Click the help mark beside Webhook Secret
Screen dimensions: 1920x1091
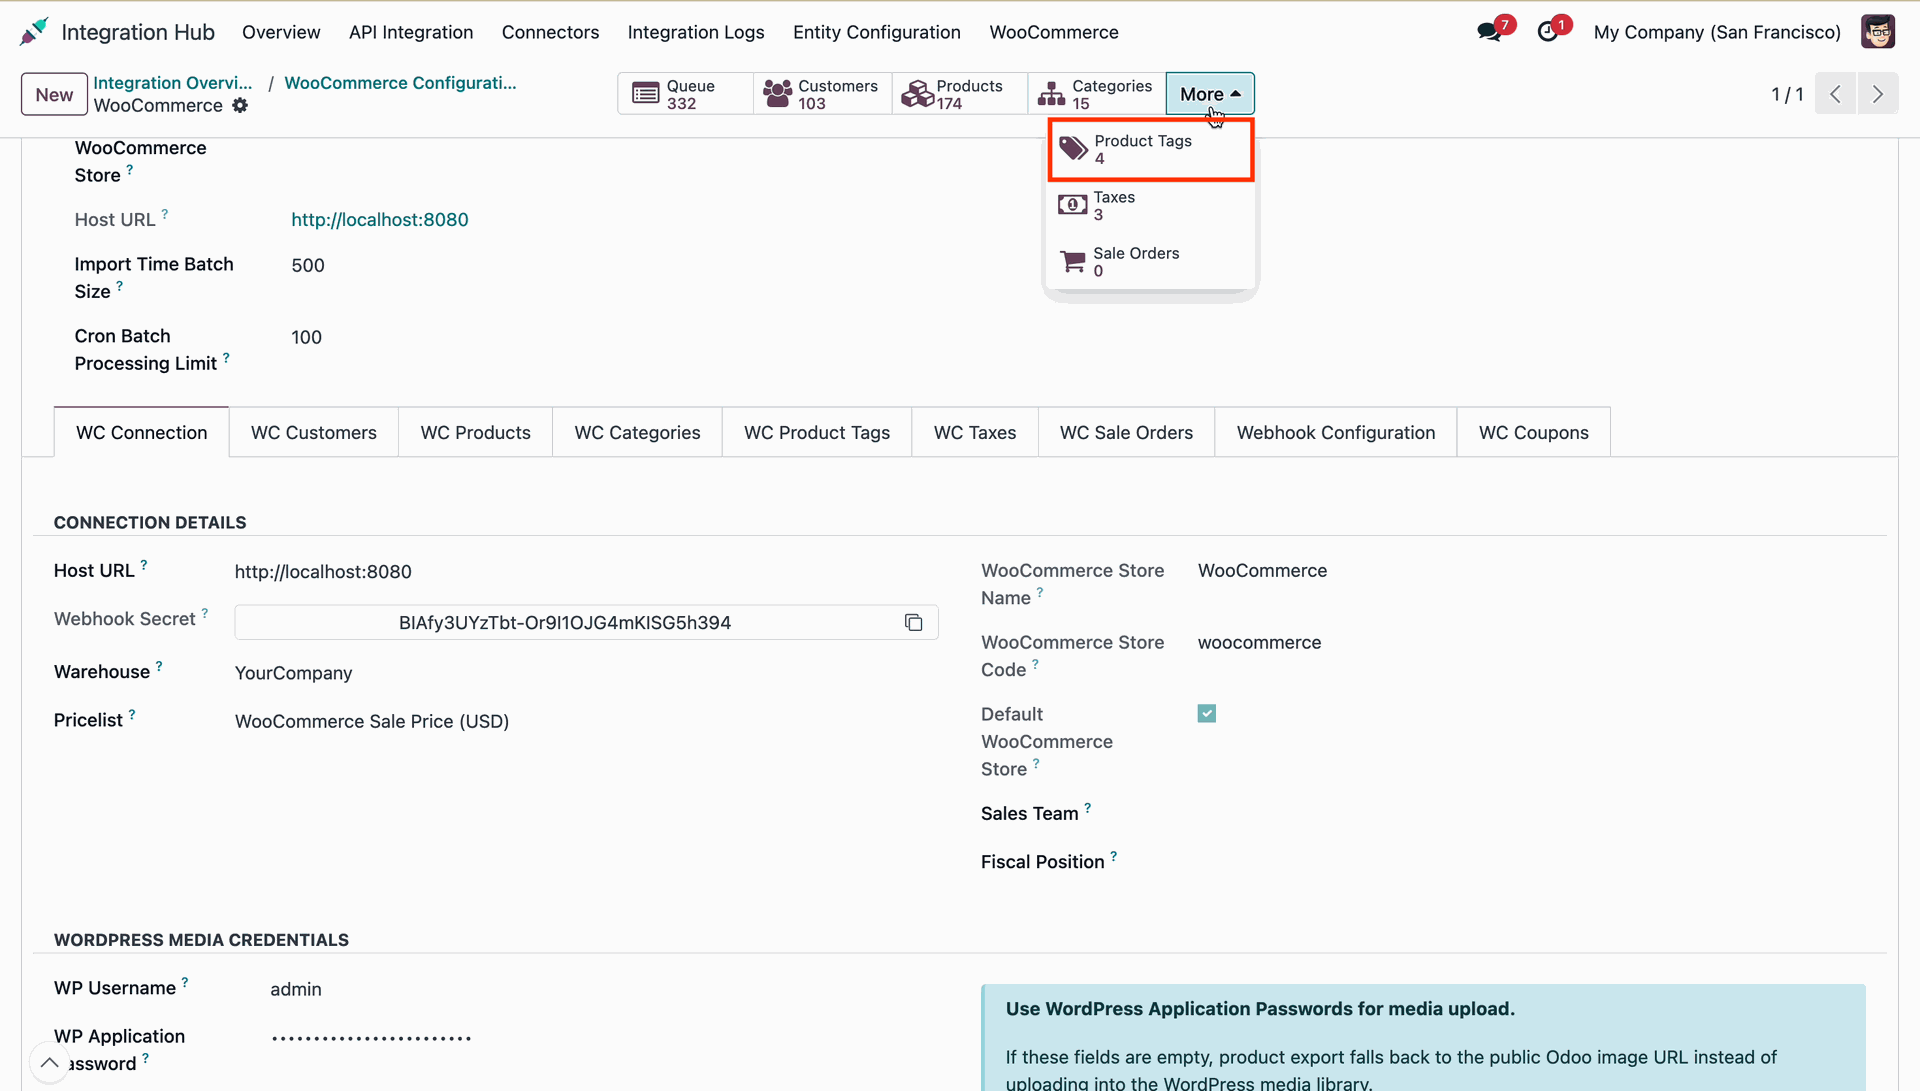[x=205, y=613]
